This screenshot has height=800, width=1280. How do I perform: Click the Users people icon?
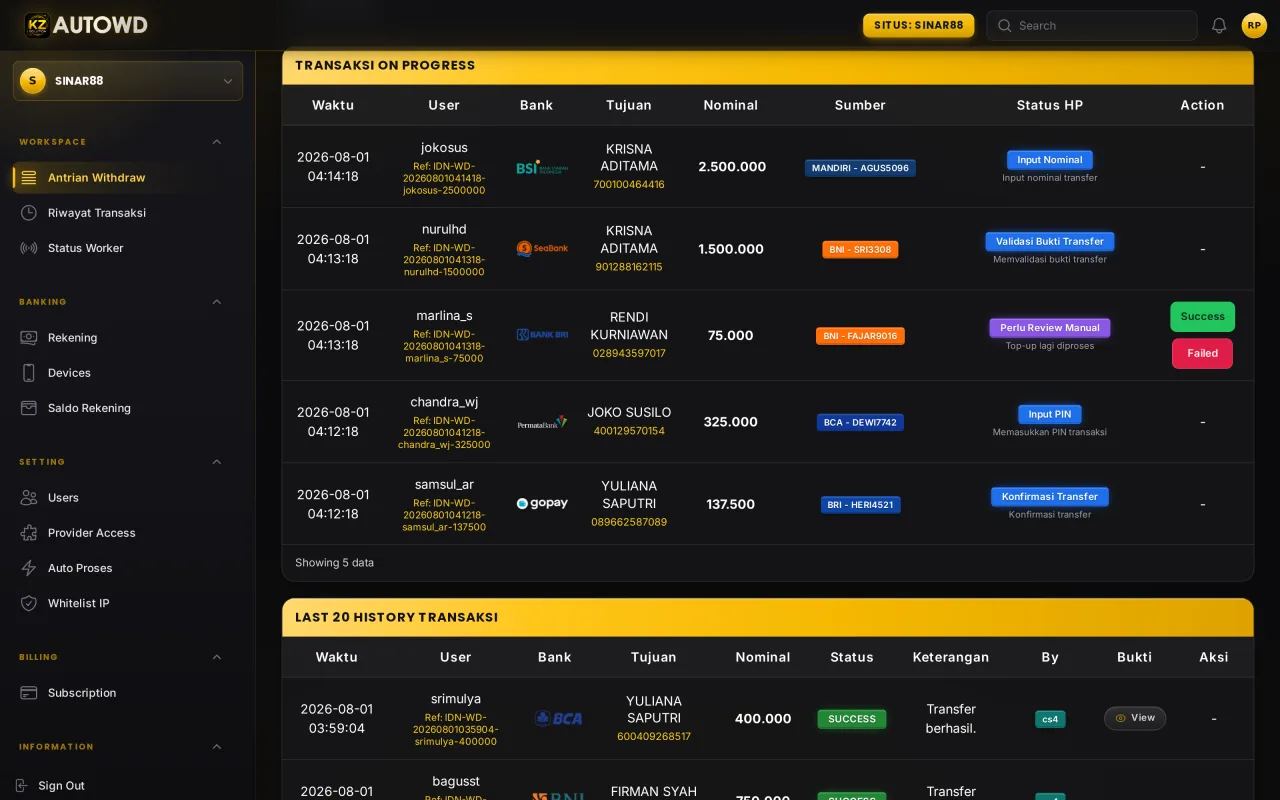[x=29, y=498]
